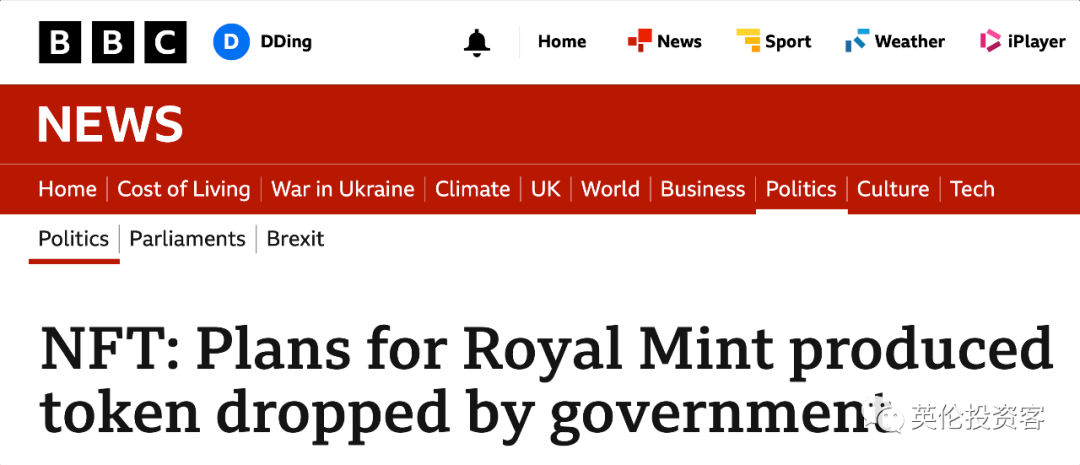Open the World news section
The width and height of the screenshot is (1080, 465).
pos(610,189)
